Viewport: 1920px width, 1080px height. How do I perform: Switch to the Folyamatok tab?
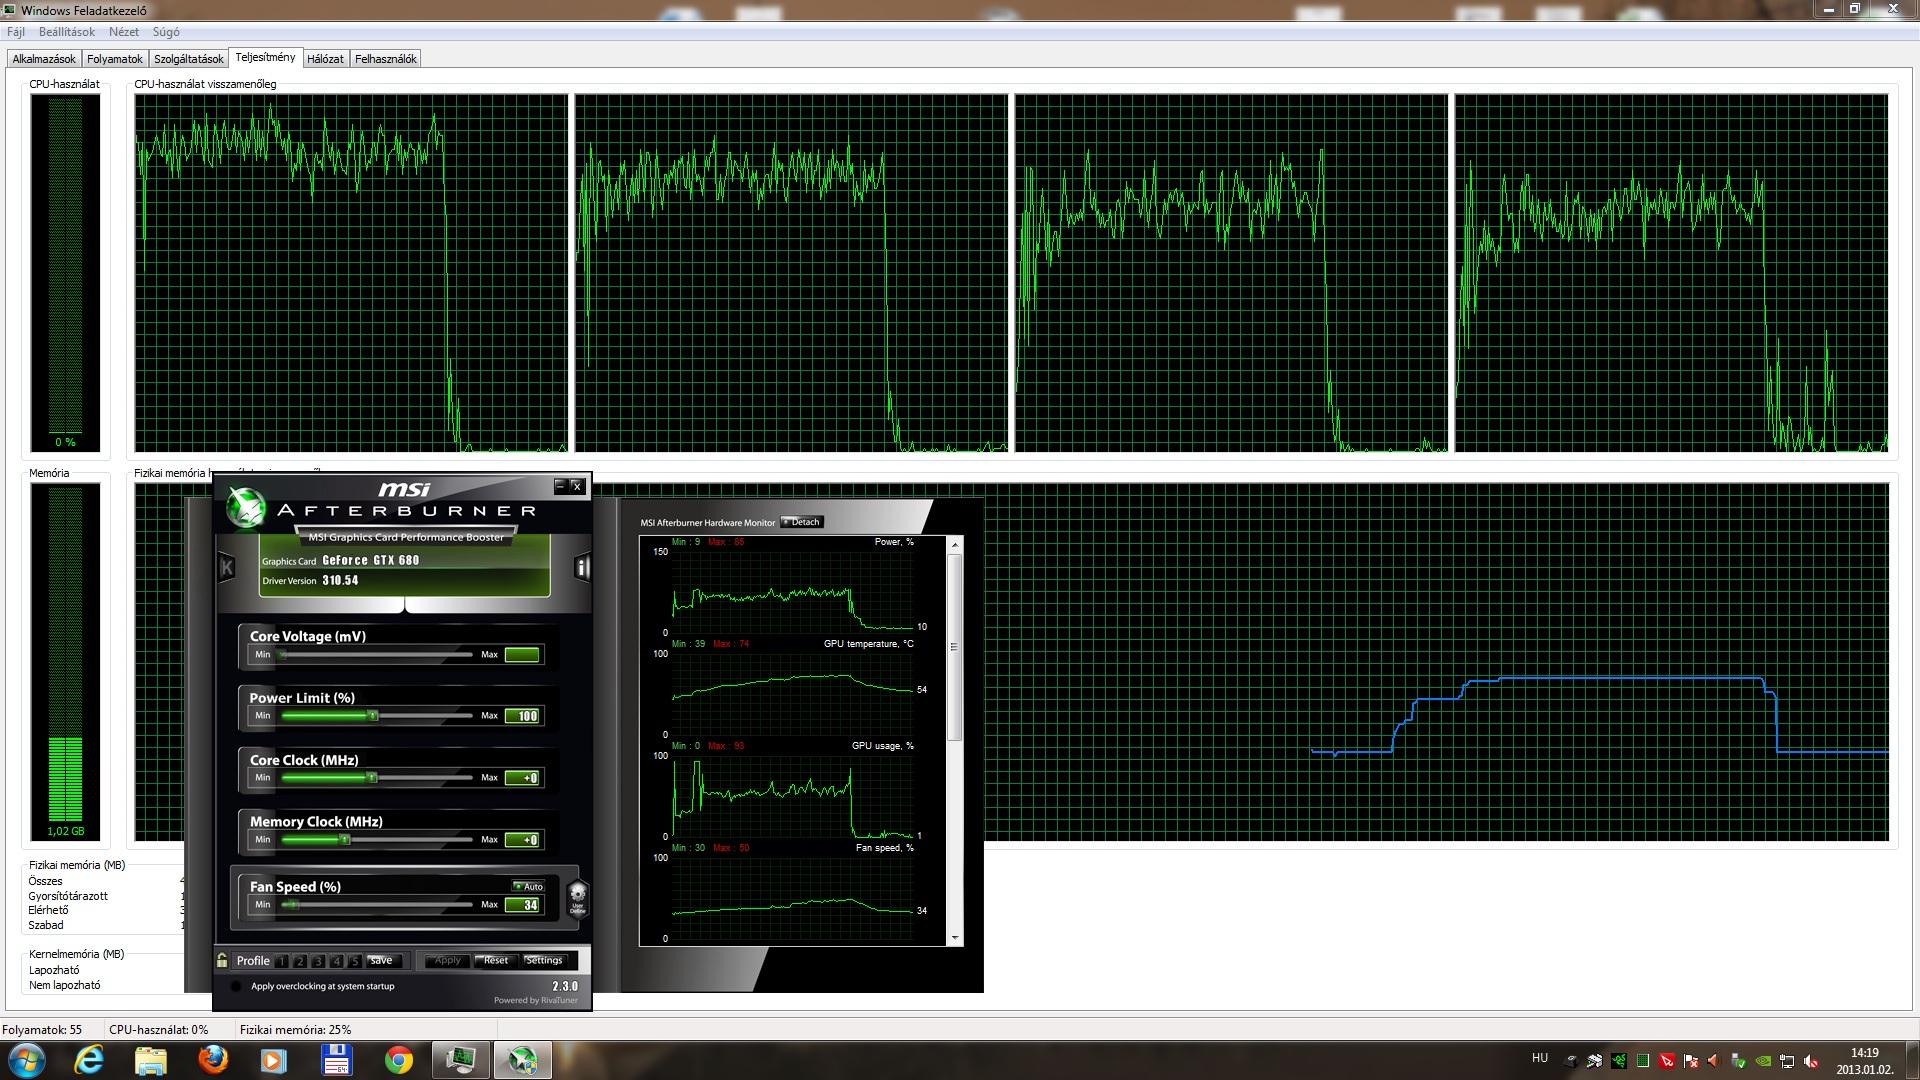pyautogui.click(x=115, y=59)
